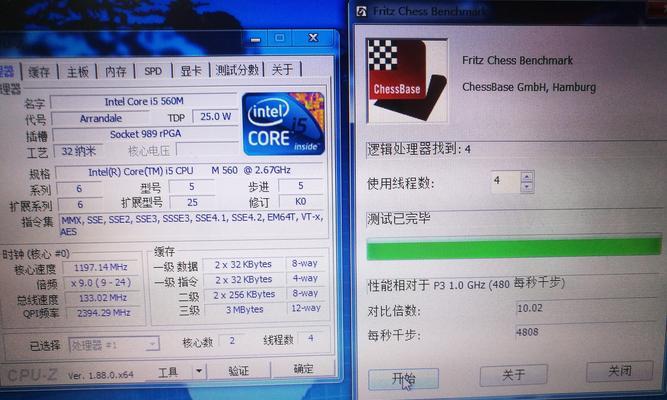Click the 修订 value K0
The height and width of the screenshot is (400, 667).
(x=300, y=201)
